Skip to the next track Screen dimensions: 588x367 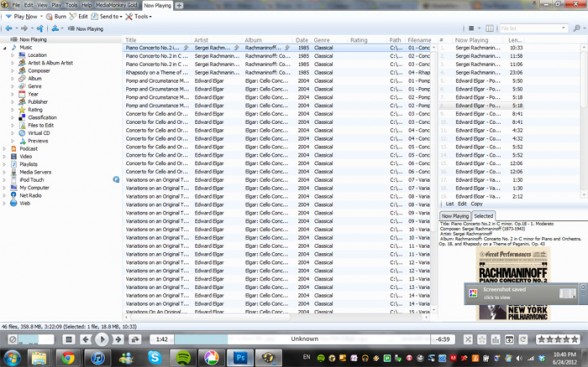click(118, 340)
